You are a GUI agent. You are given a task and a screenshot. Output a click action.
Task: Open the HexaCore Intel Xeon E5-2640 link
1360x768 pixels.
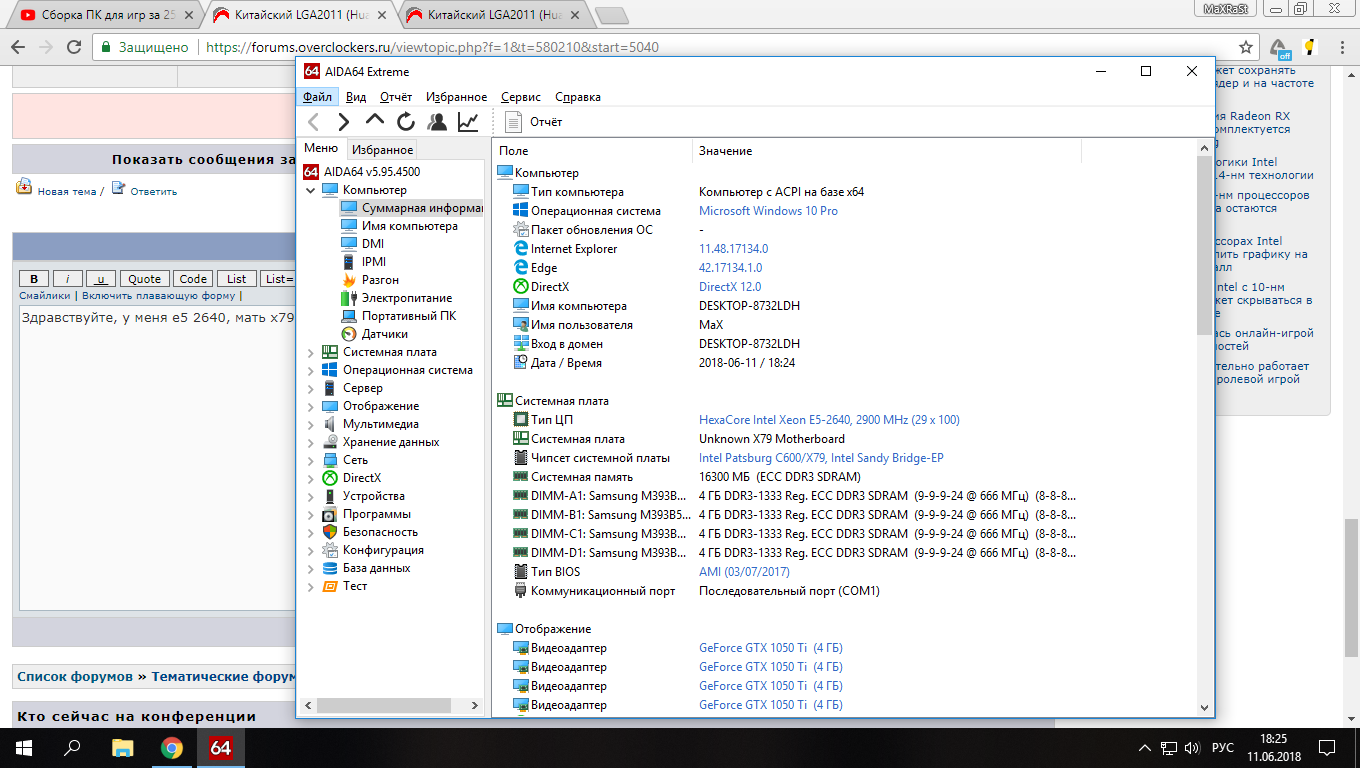[x=829, y=420]
